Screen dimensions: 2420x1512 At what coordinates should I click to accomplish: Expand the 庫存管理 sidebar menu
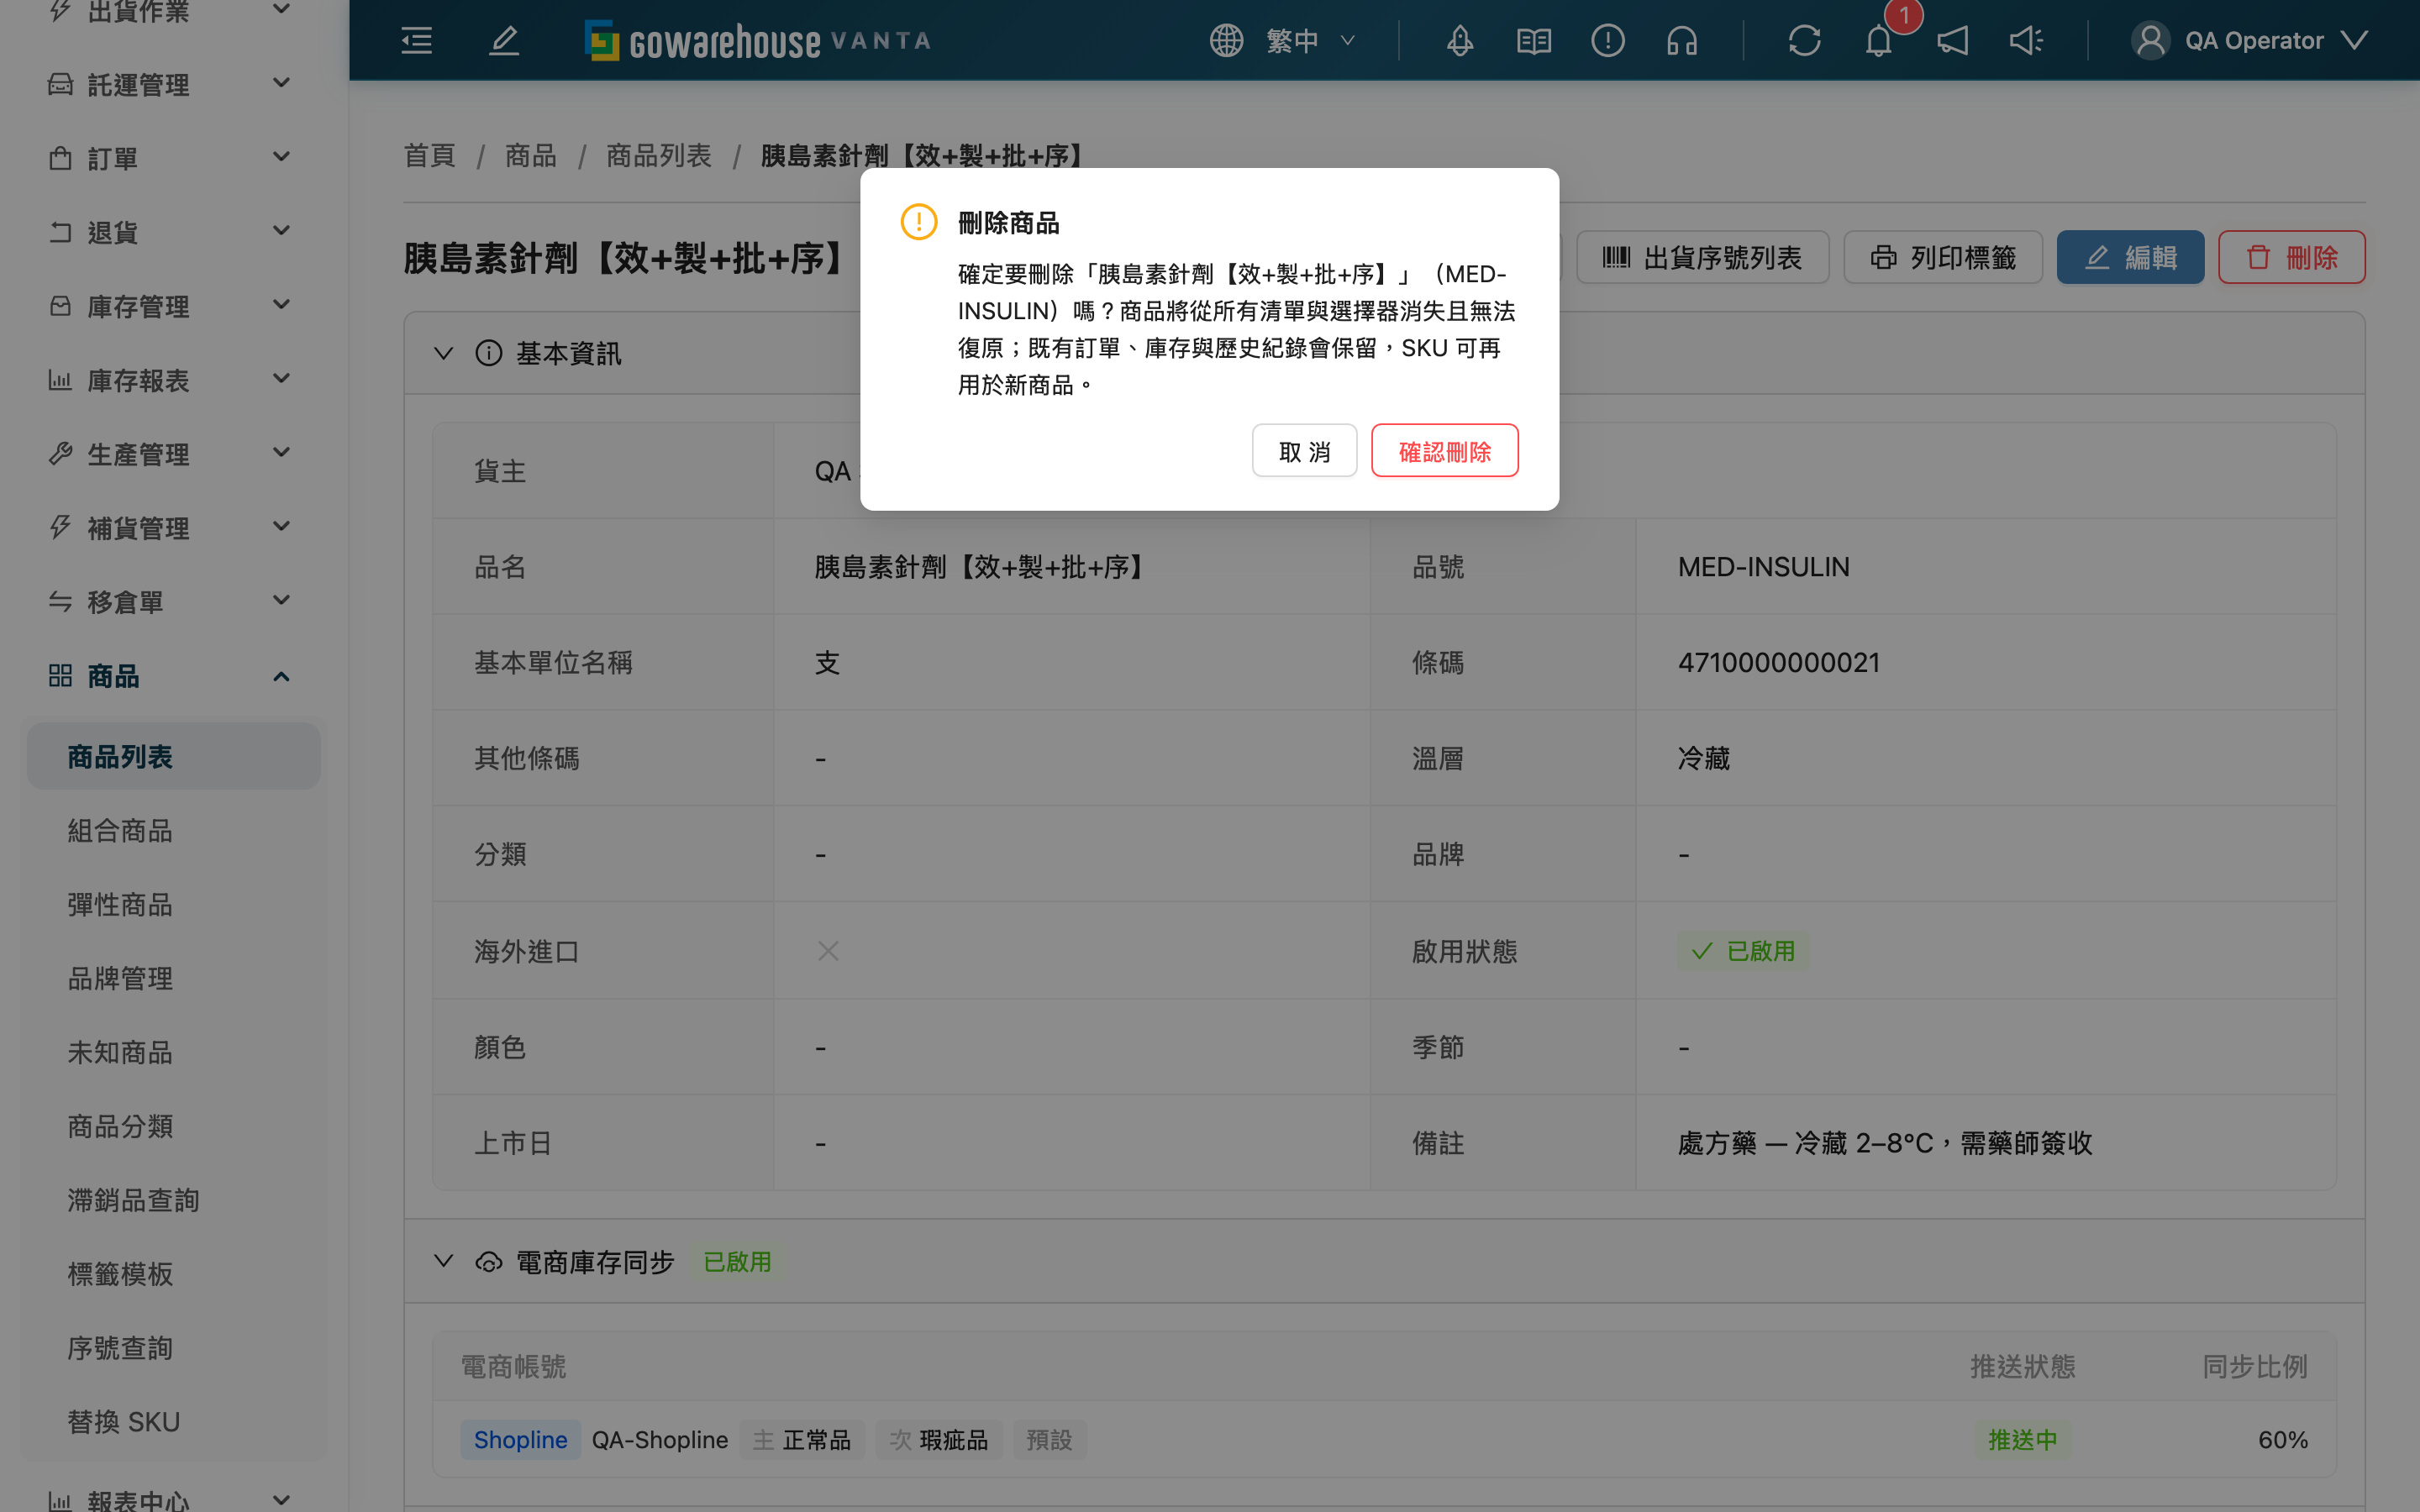tap(173, 306)
